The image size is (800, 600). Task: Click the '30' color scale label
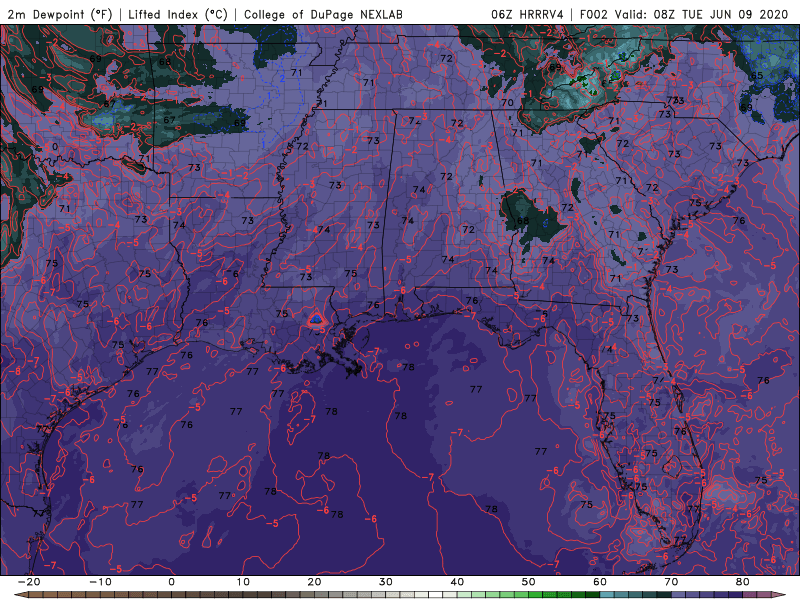pos(386,582)
